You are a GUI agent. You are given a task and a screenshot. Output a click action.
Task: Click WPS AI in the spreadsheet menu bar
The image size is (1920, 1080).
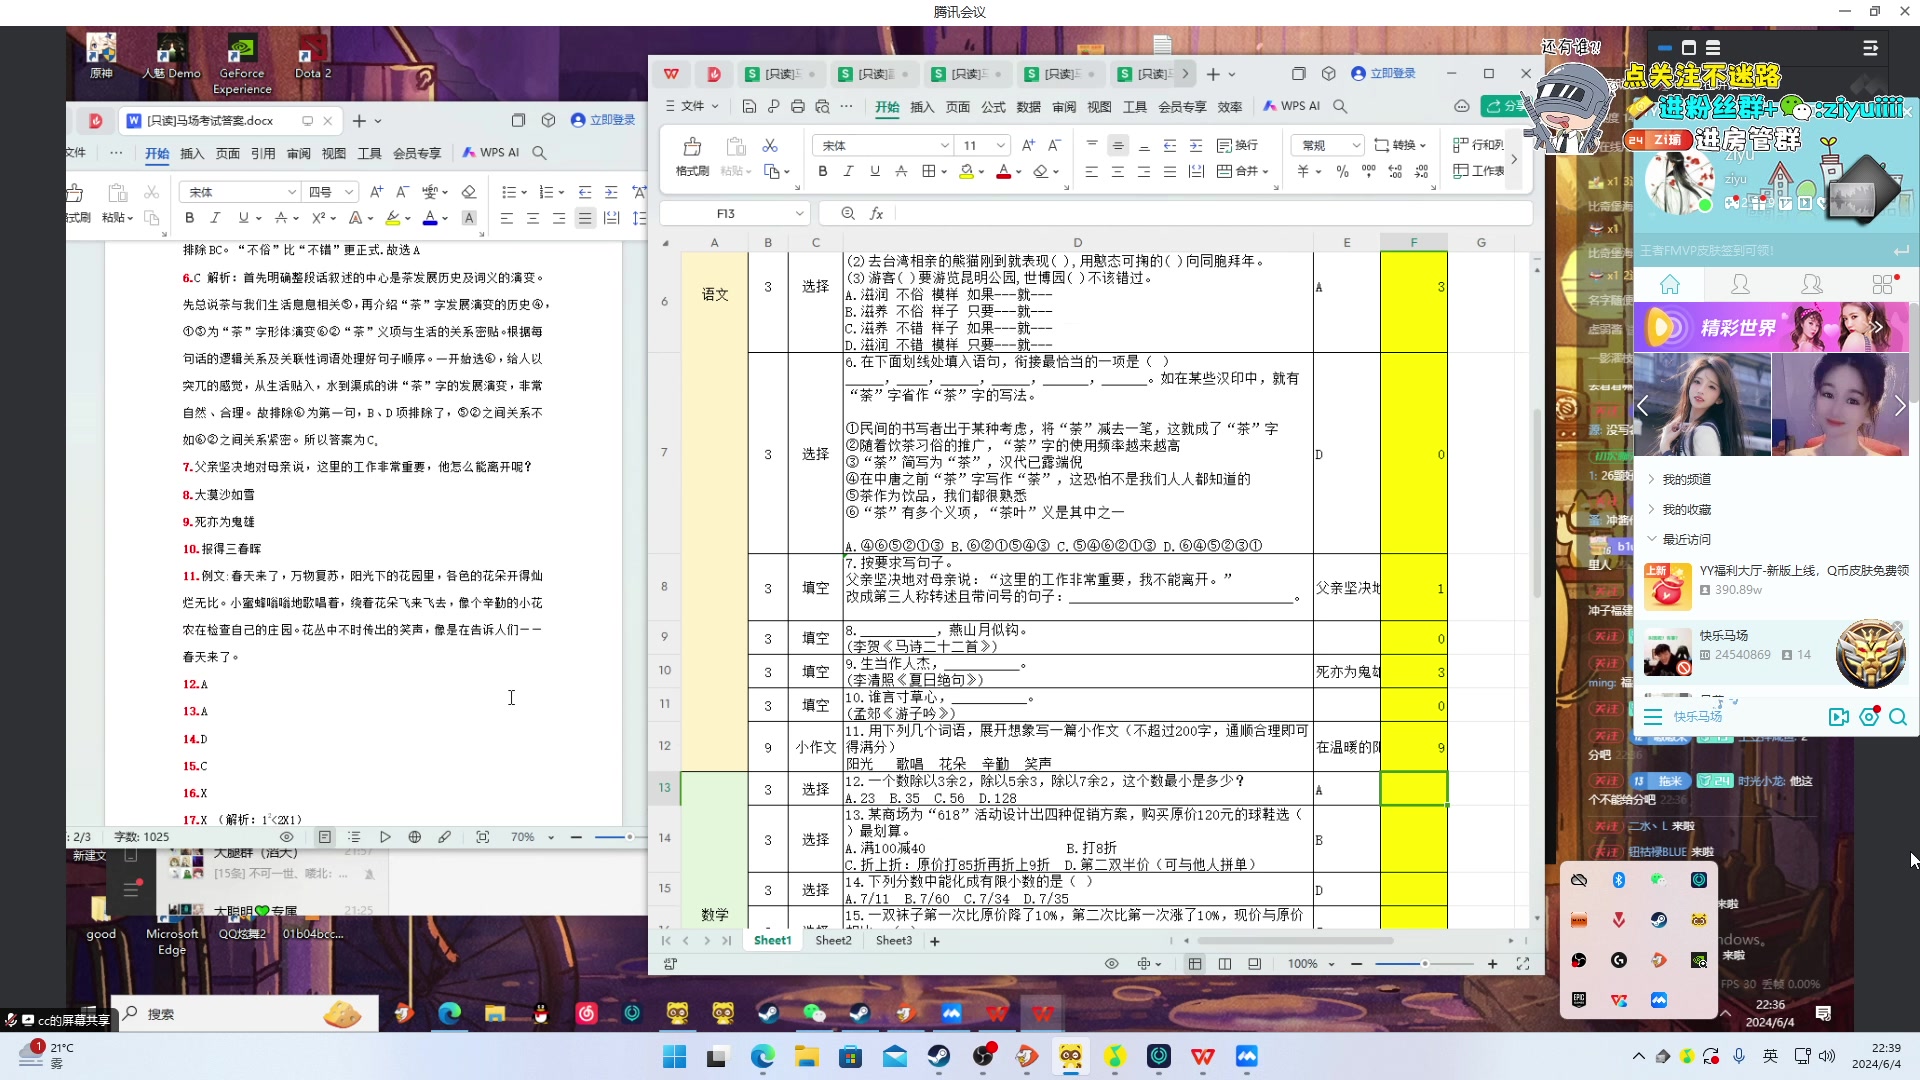click(x=1291, y=106)
